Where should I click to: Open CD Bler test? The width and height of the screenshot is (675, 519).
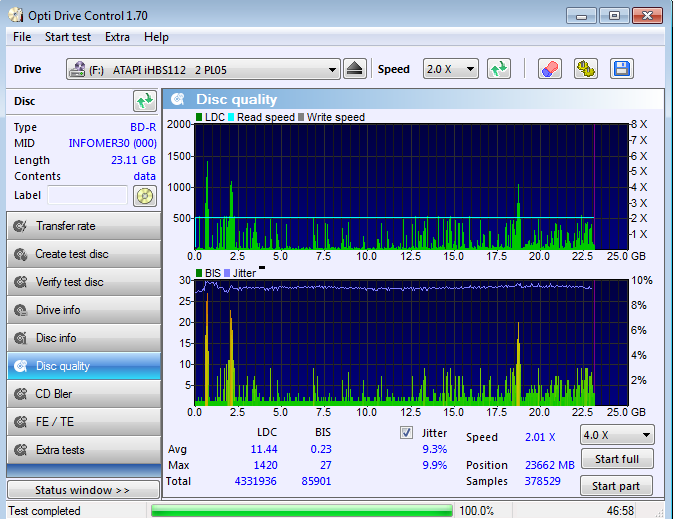click(x=84, y=394)
